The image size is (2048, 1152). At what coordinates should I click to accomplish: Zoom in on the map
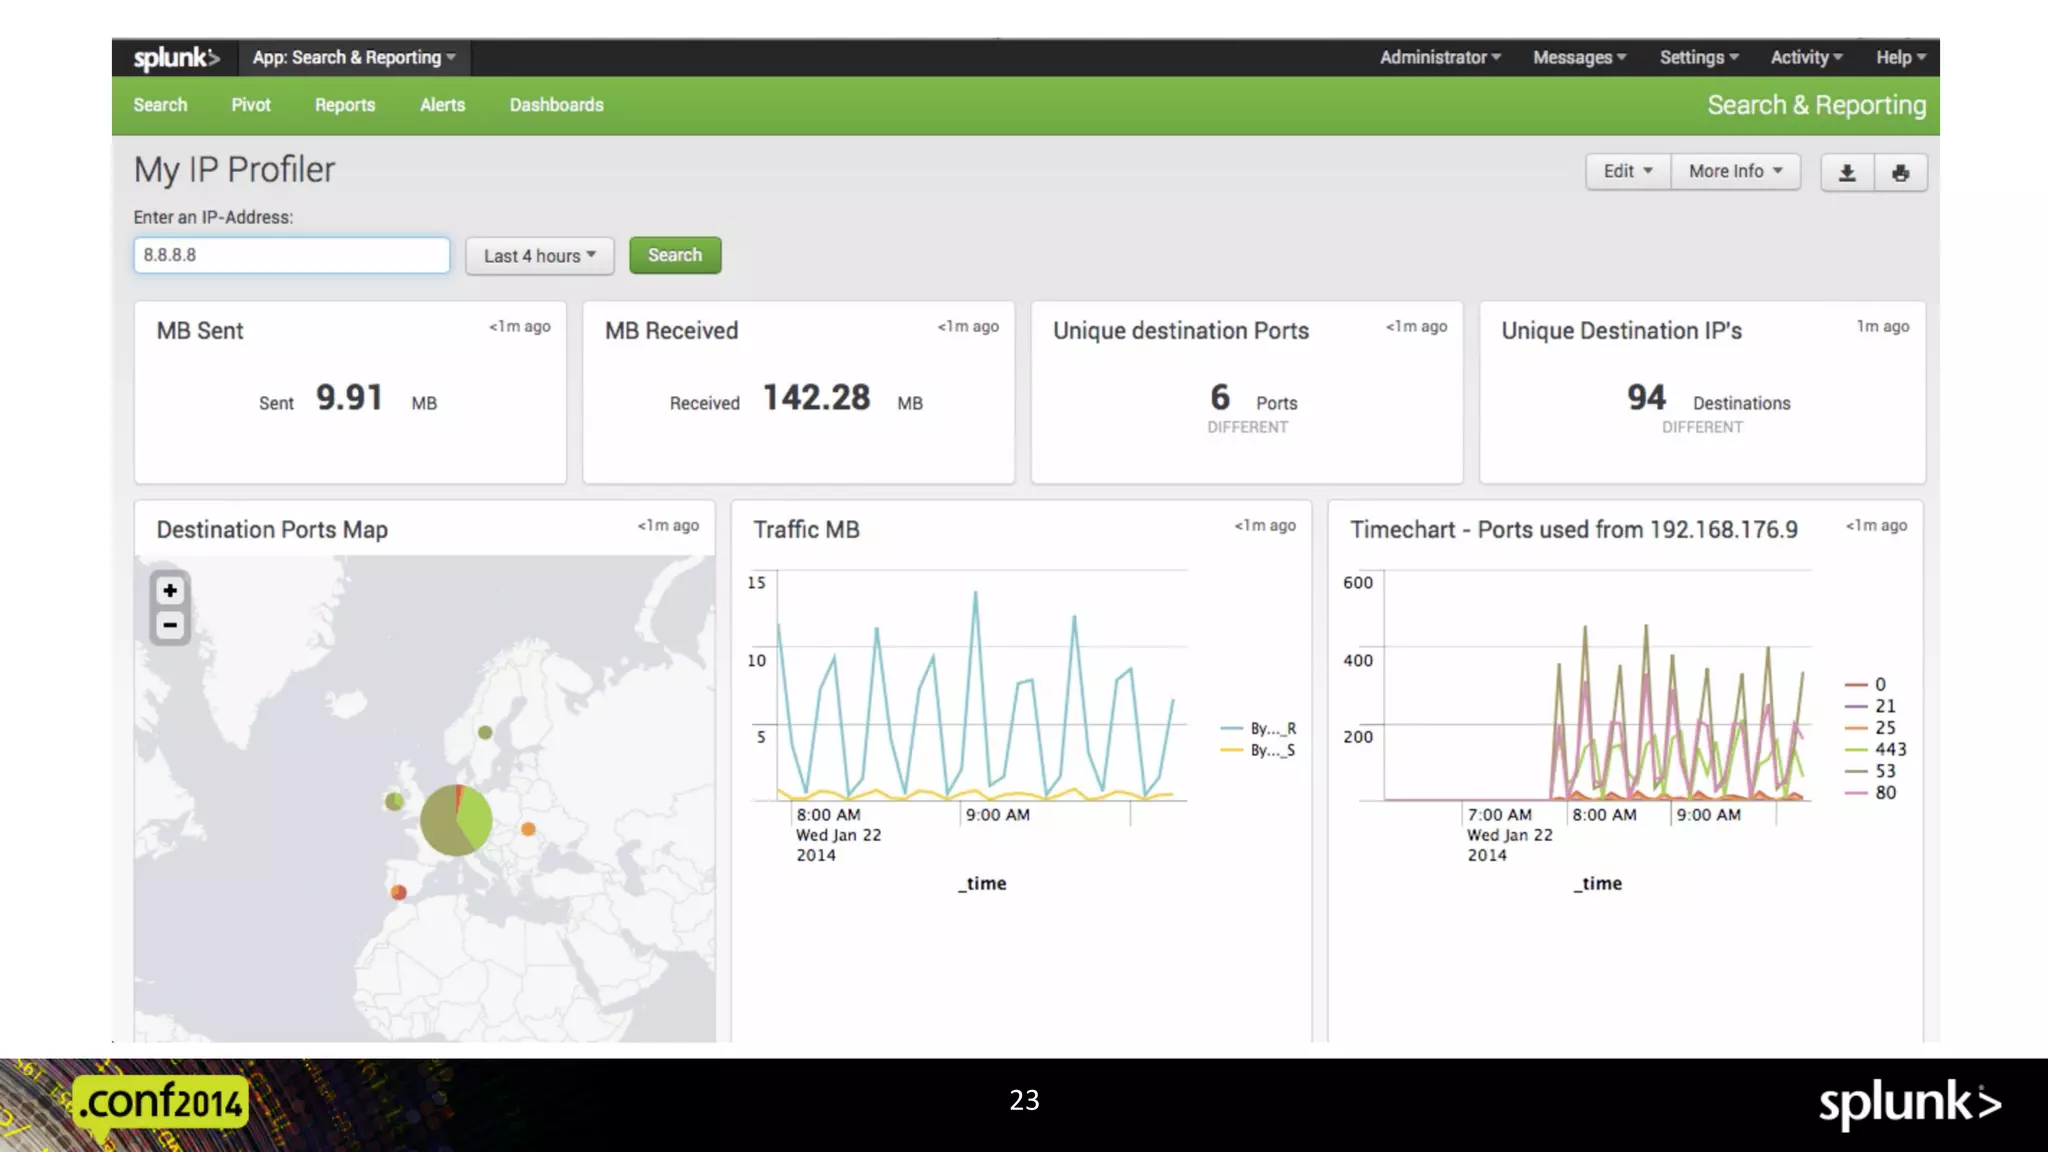pos(170,591)
